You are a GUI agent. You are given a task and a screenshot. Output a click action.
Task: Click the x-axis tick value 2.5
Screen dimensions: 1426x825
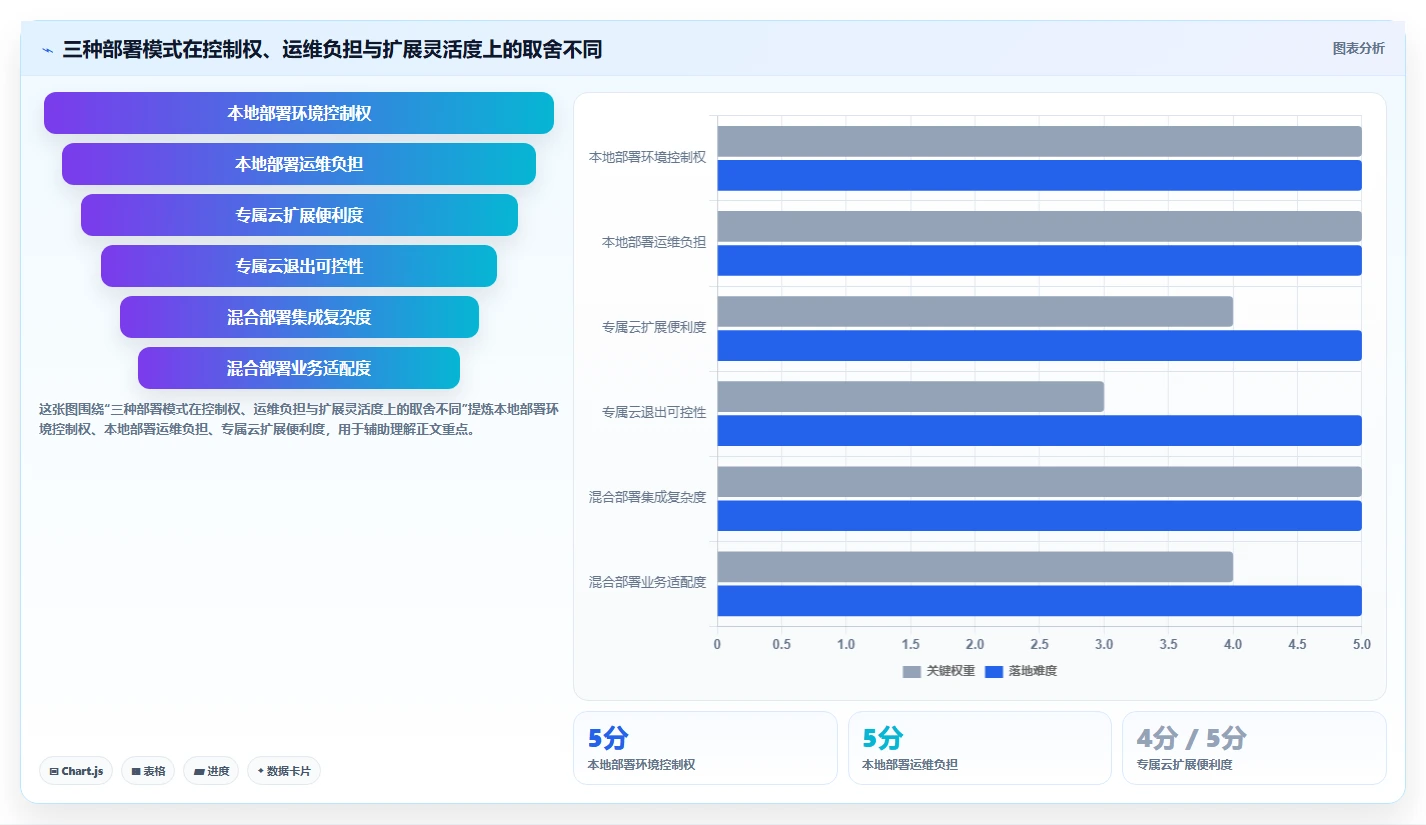1039,645
